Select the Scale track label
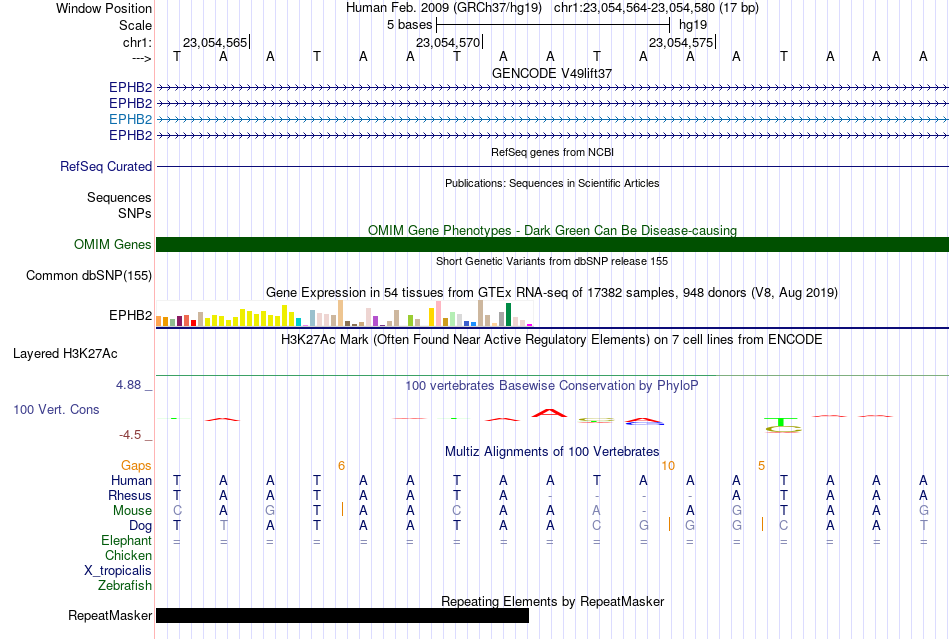 click(x=135, y=25)
